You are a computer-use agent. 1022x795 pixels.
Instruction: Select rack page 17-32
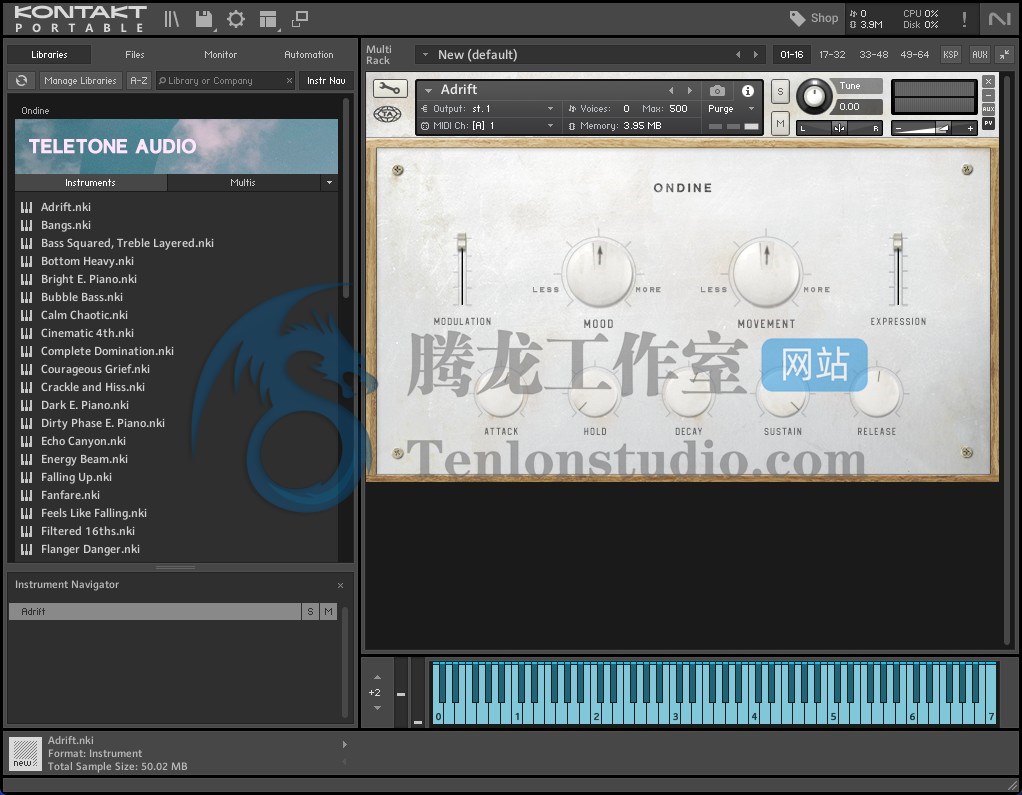832,55
